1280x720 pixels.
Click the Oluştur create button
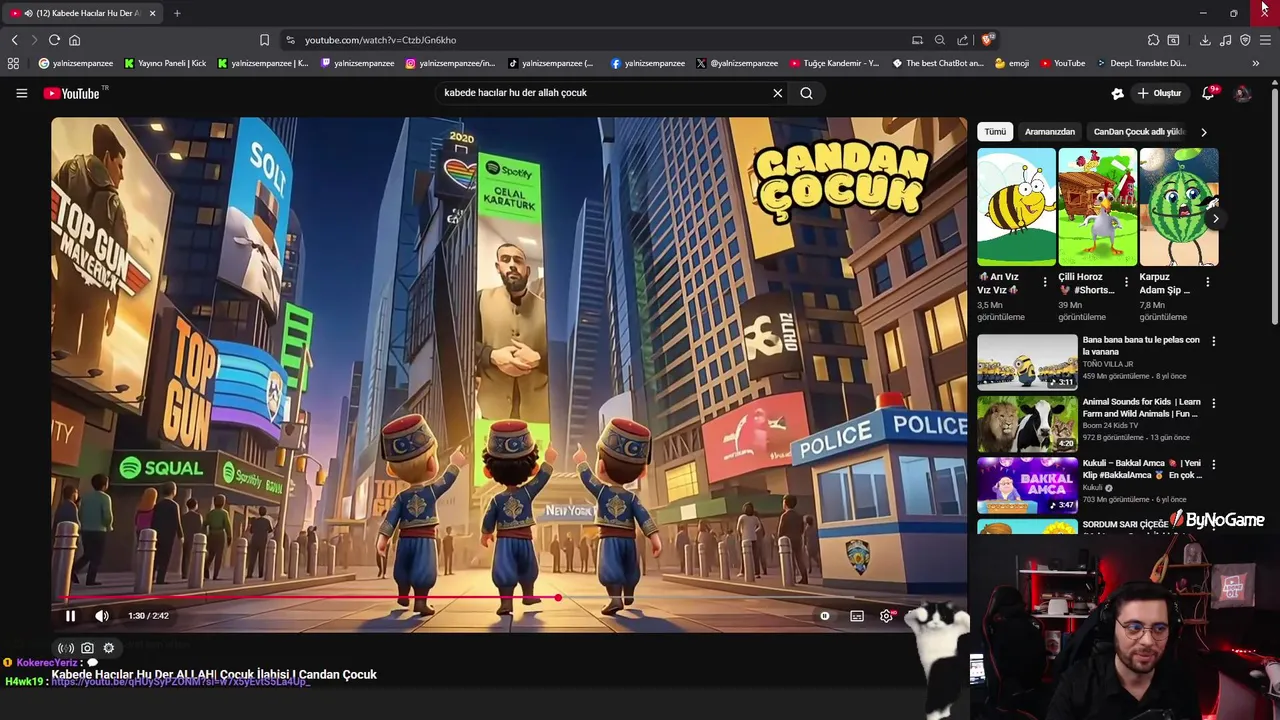(x=1159, y=93)
